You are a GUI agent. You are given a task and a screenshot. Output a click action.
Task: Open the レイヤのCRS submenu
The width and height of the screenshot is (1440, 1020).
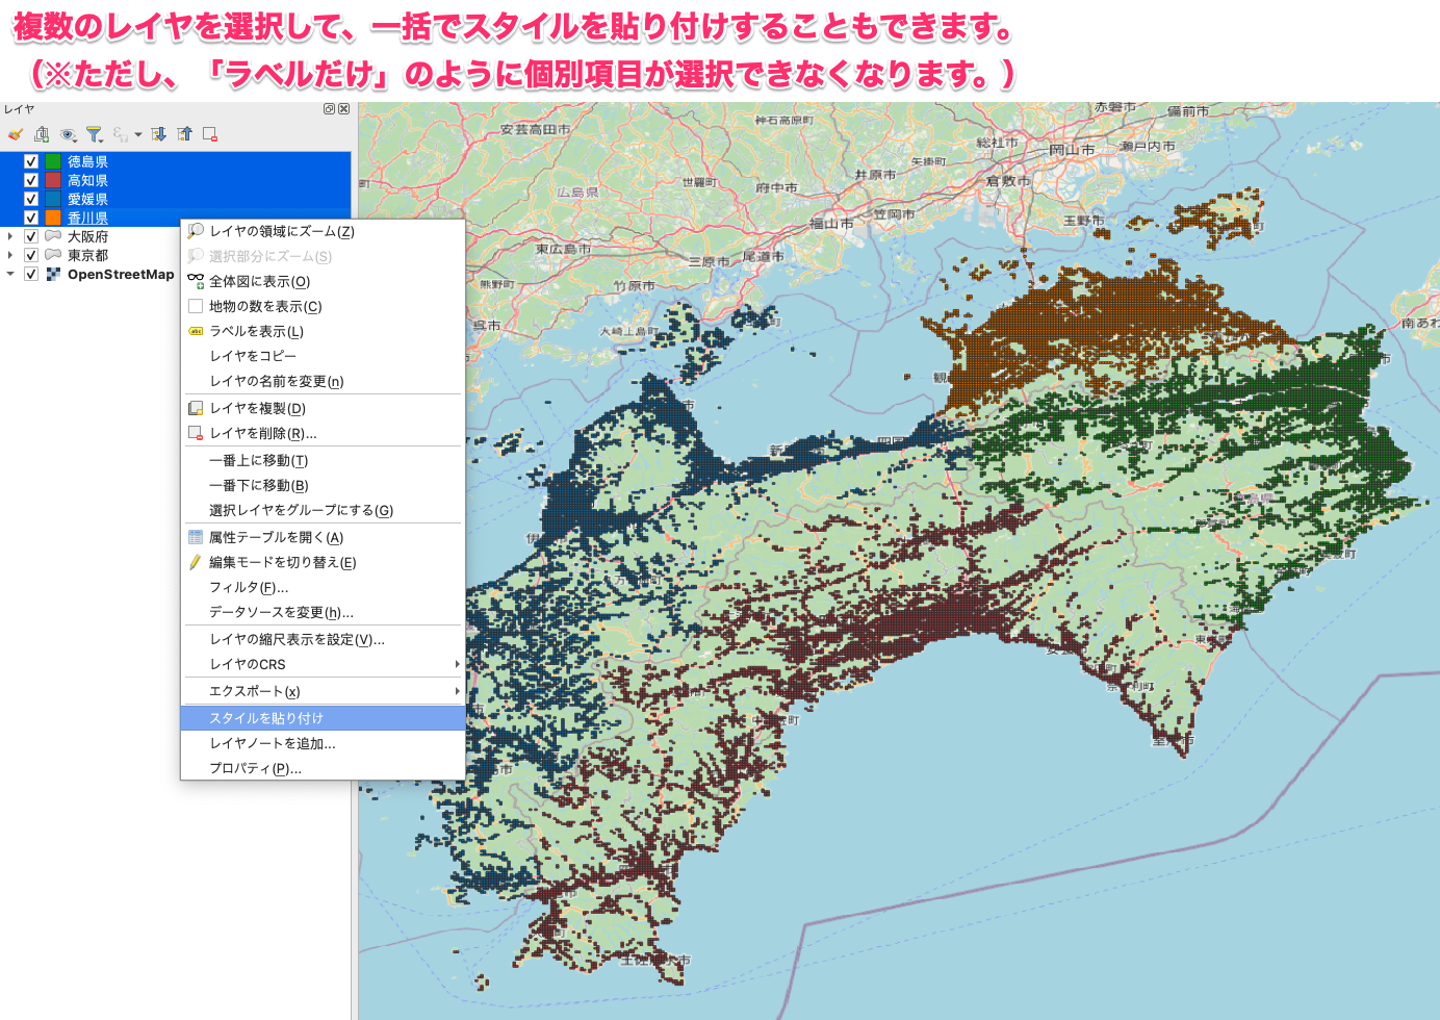pos(323,664)
